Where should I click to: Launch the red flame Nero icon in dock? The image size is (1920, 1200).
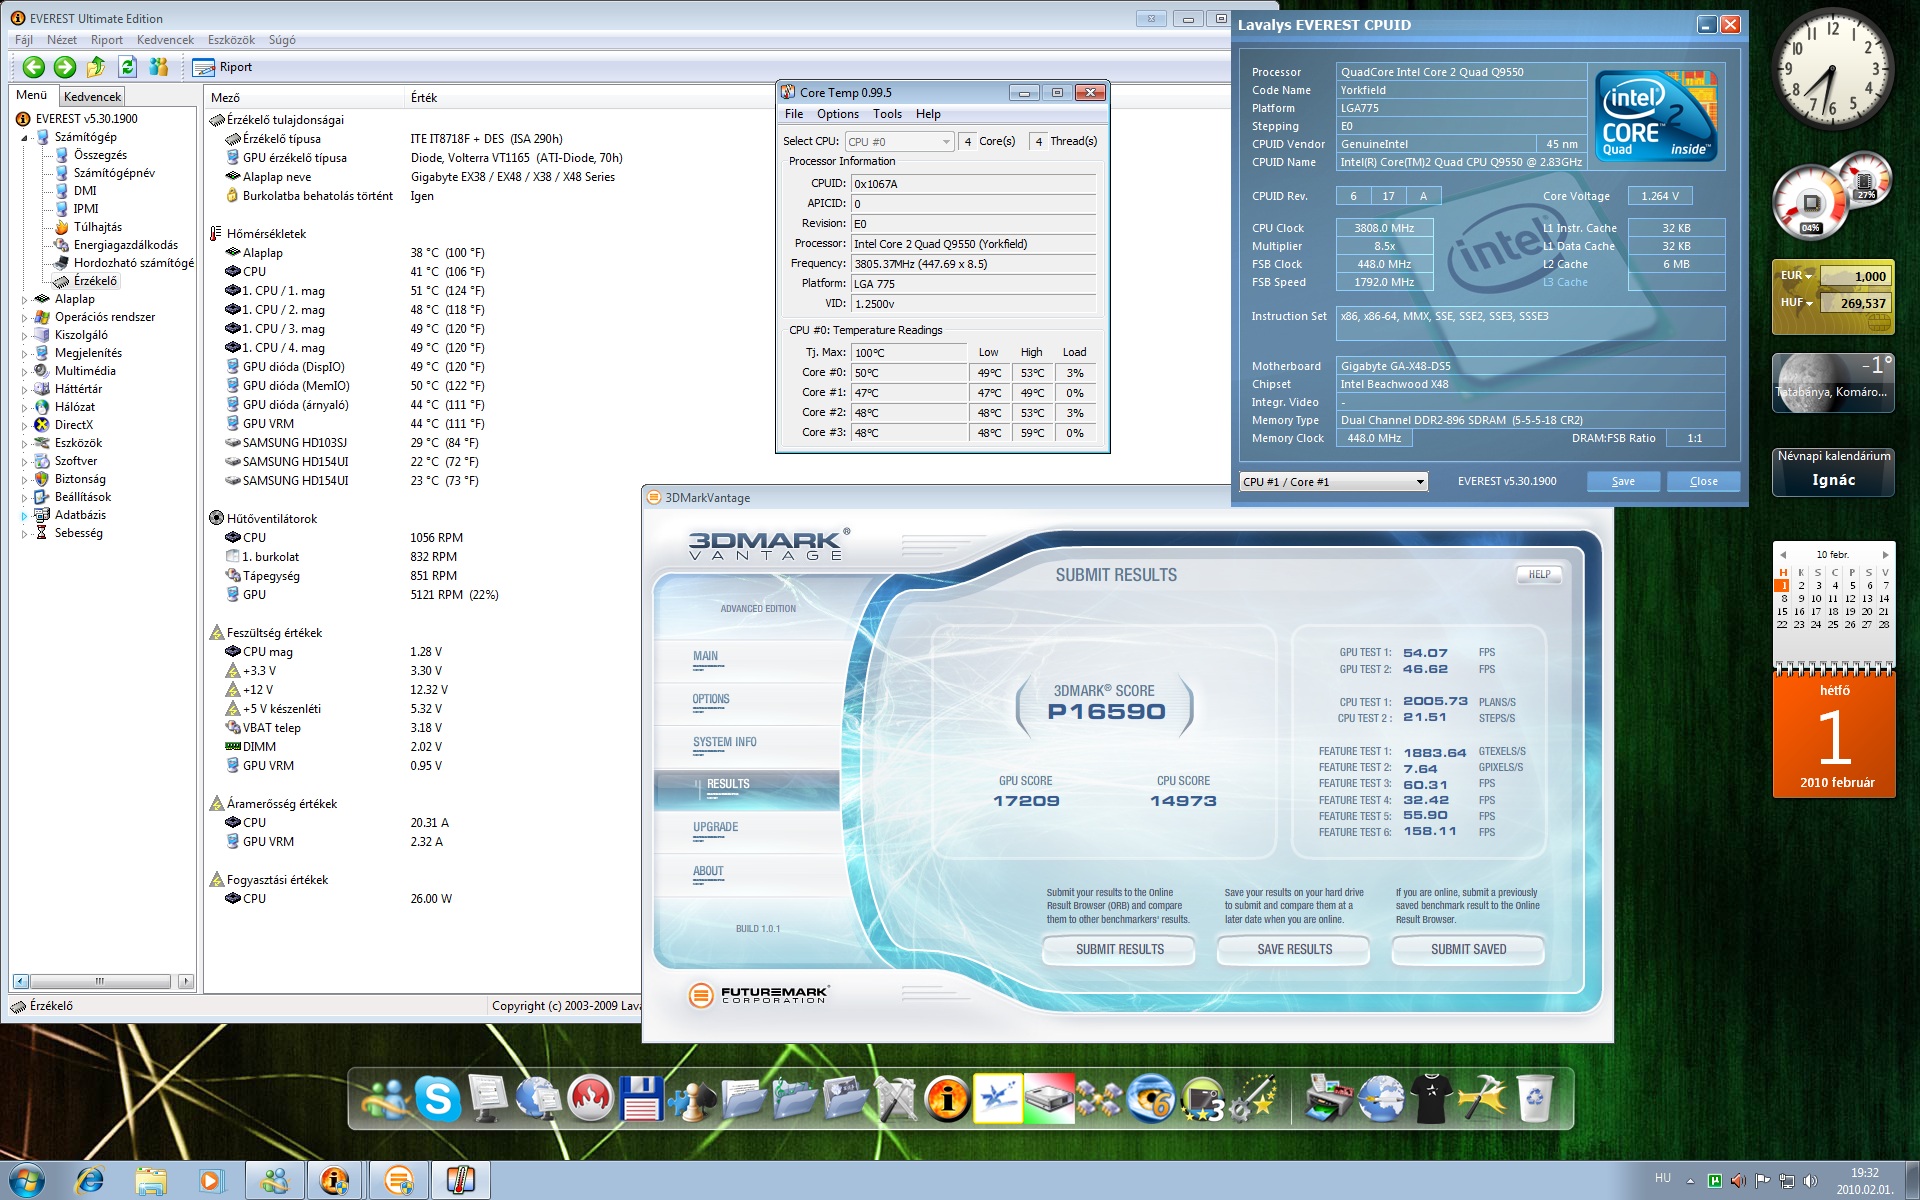590,1099
